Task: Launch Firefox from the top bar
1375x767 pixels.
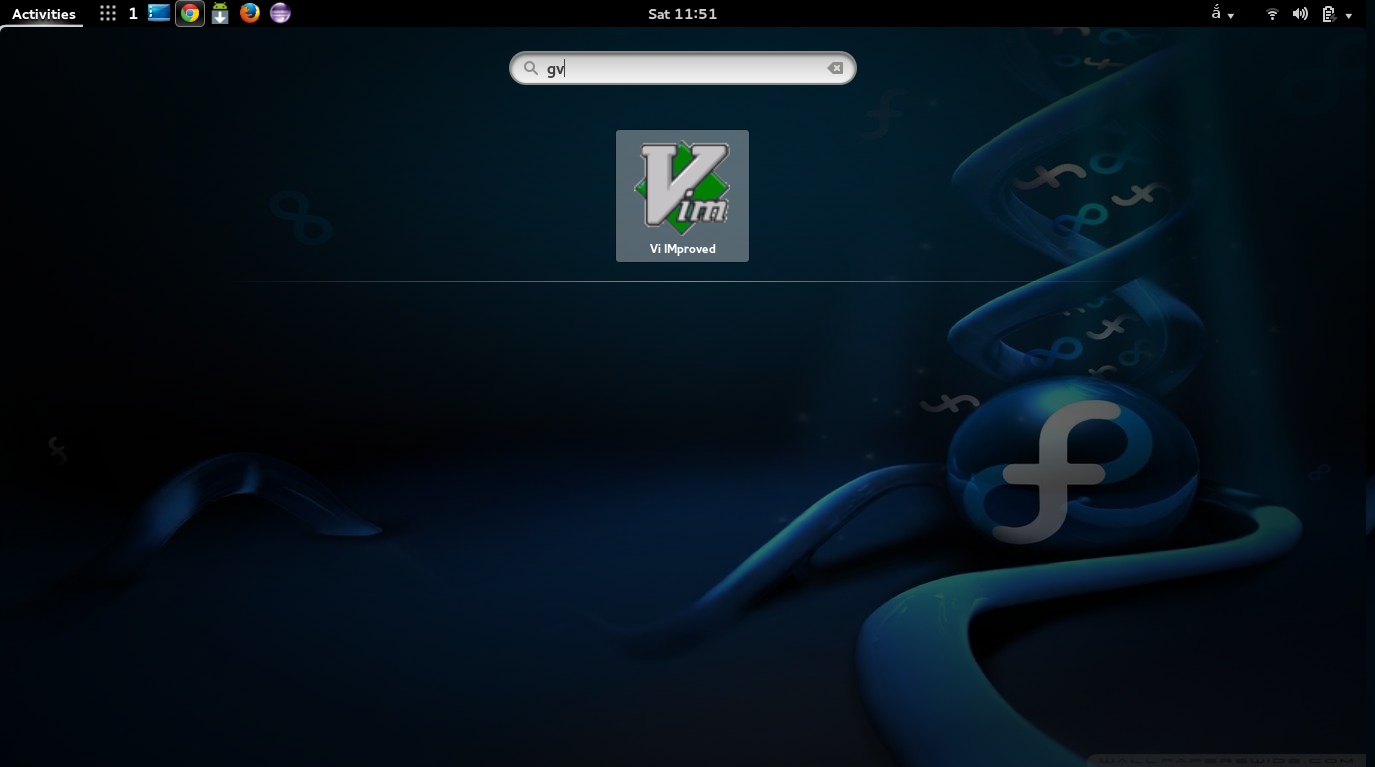Action: [x=250, y=13]
